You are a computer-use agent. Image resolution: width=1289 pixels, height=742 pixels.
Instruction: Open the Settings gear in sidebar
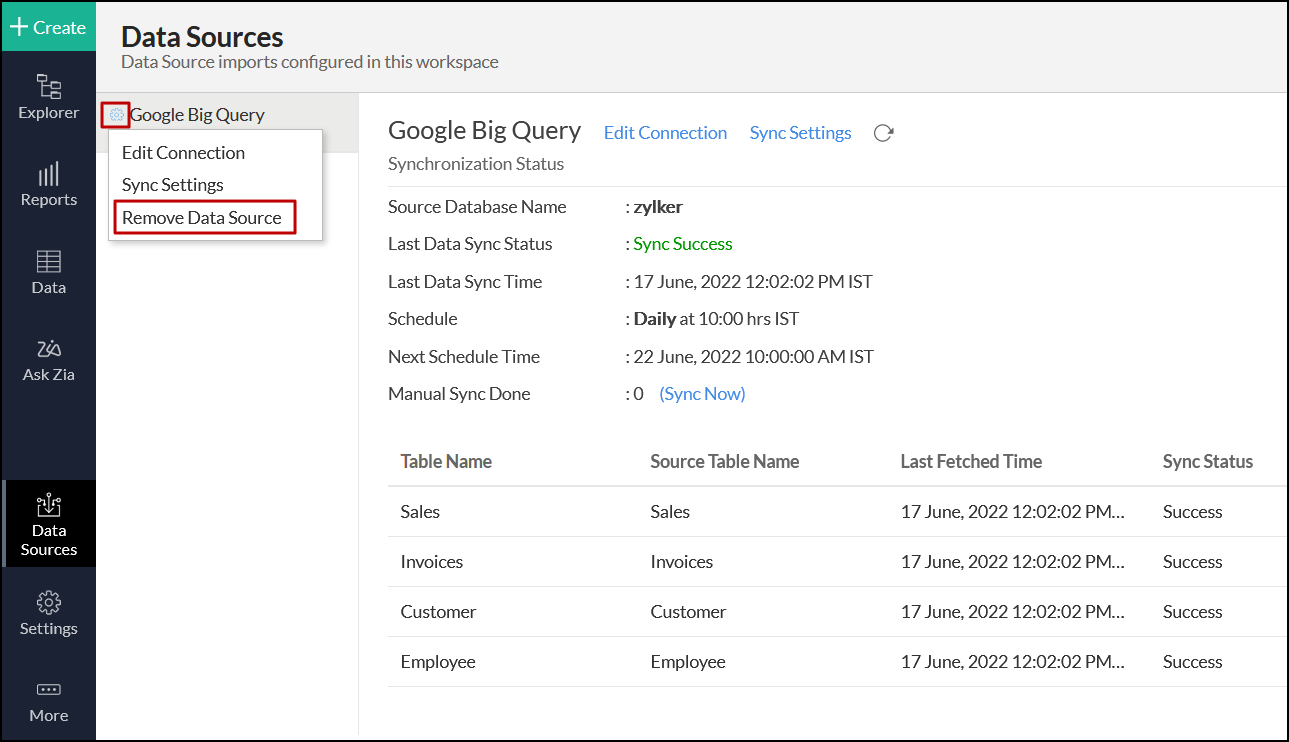[x=48, y=613]
